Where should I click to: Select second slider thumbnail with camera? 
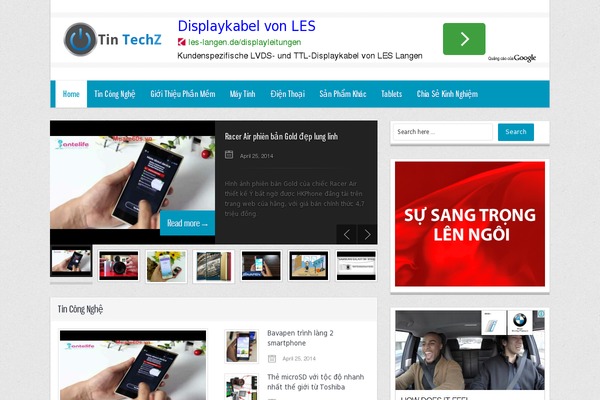pos(119,266)
